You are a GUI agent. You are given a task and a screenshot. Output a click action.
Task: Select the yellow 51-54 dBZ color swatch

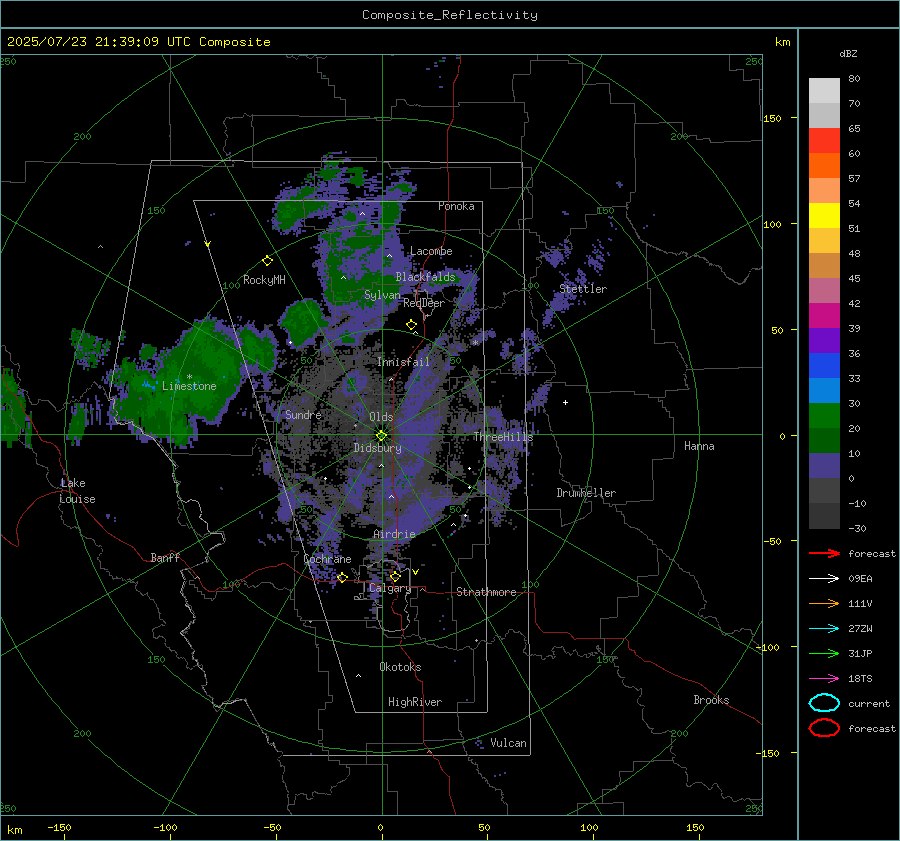pyautogui.click(x=824, y=216)
